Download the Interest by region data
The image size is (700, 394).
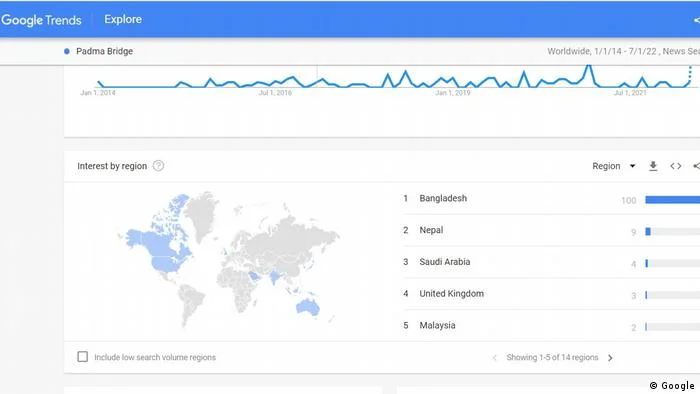(x=653, y=166)
